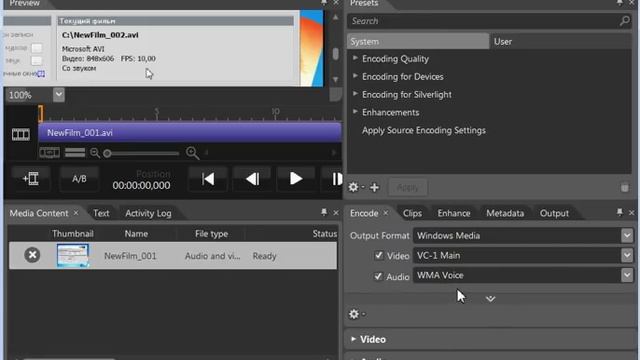Screen dimensions: 640x360
Task: Play the preview video
Action: (x=296, y=179)
